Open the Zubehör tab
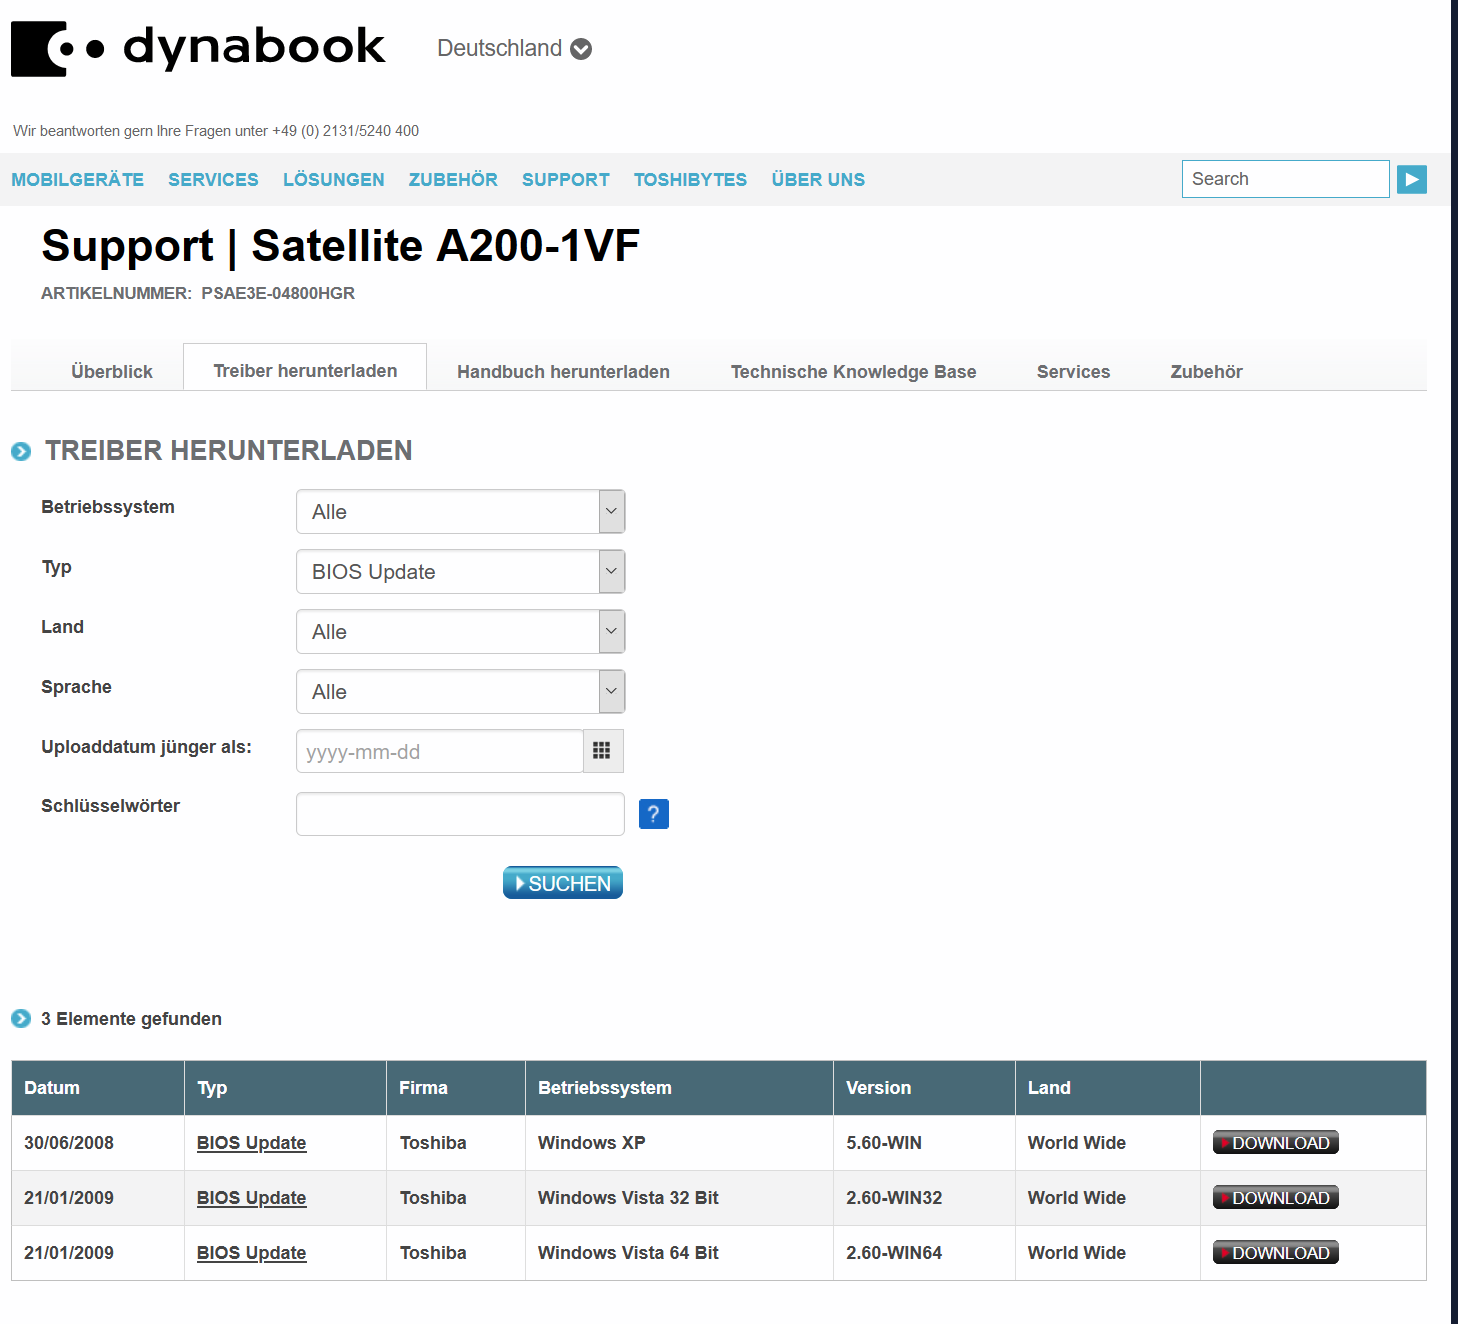Screen dimensions: 1458x1324 pos(1206,372)
